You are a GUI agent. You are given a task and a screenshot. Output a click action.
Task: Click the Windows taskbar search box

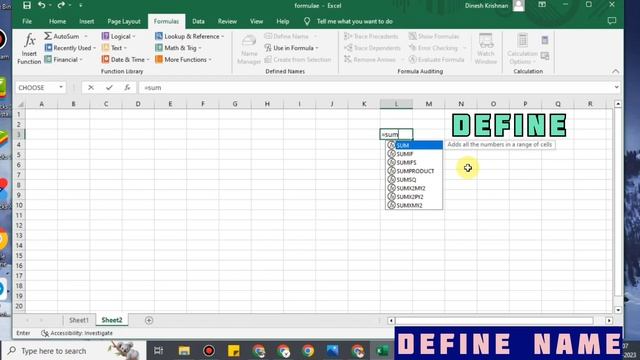(73, 351)
